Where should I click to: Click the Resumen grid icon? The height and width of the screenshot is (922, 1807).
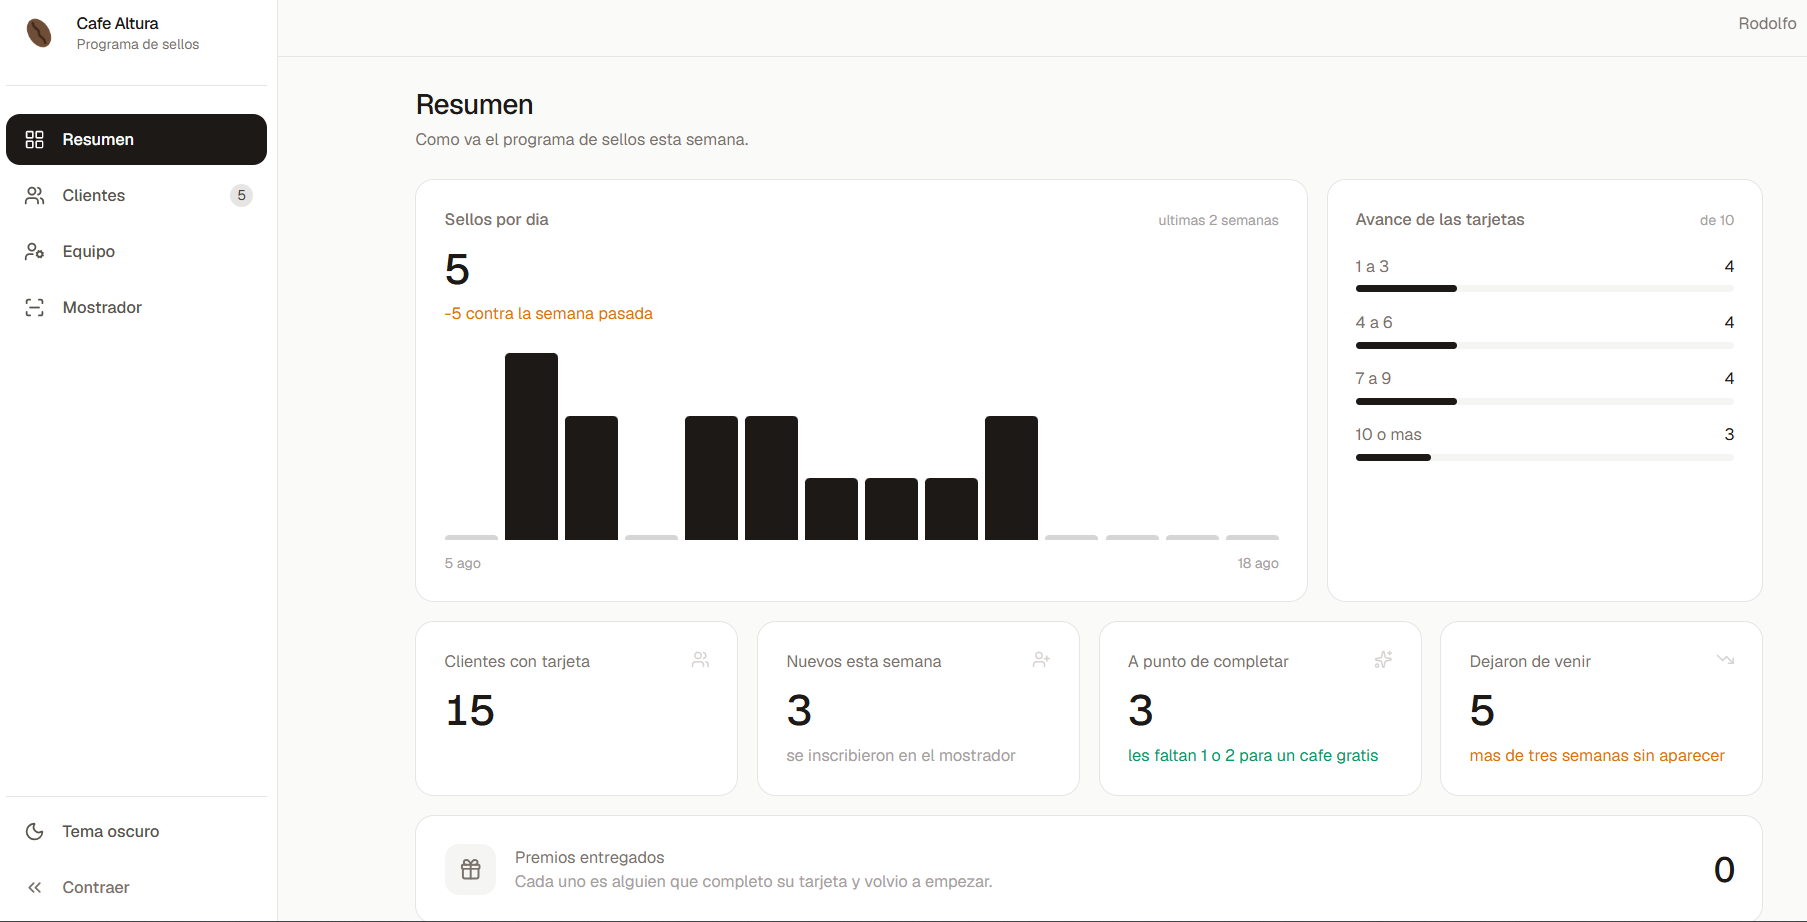pos(35,139)
